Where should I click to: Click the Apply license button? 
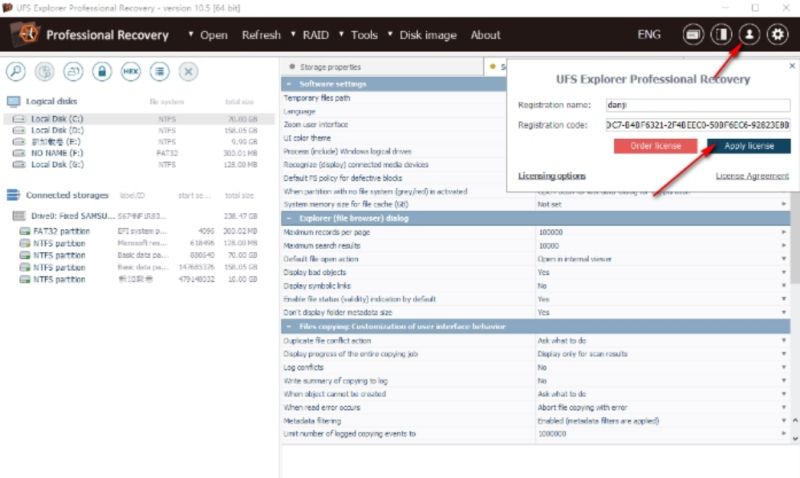pos(749,146)
